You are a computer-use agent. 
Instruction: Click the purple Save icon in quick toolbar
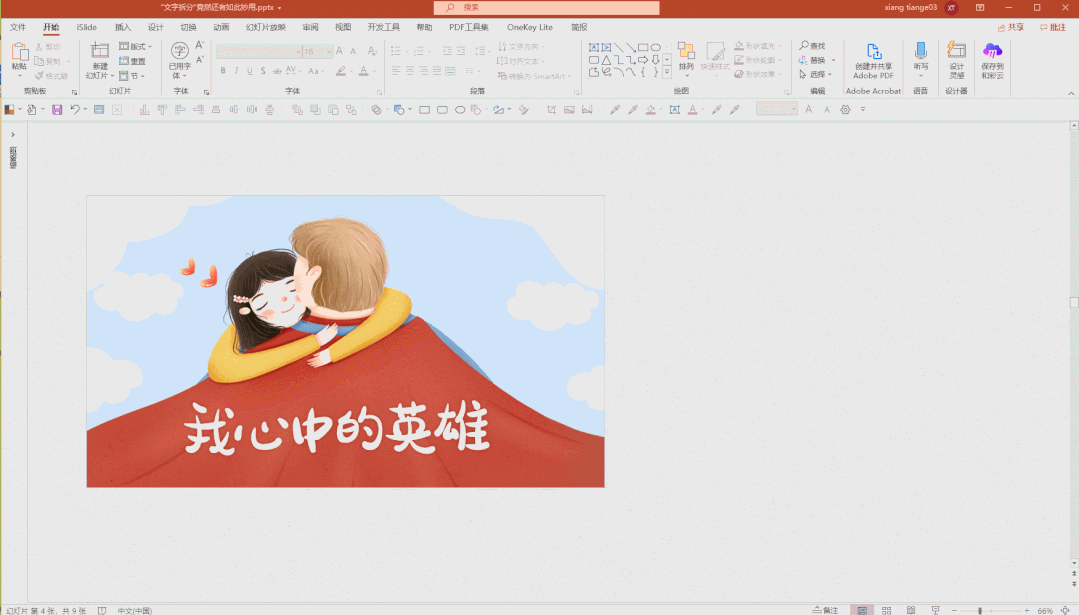click(57, 109)
